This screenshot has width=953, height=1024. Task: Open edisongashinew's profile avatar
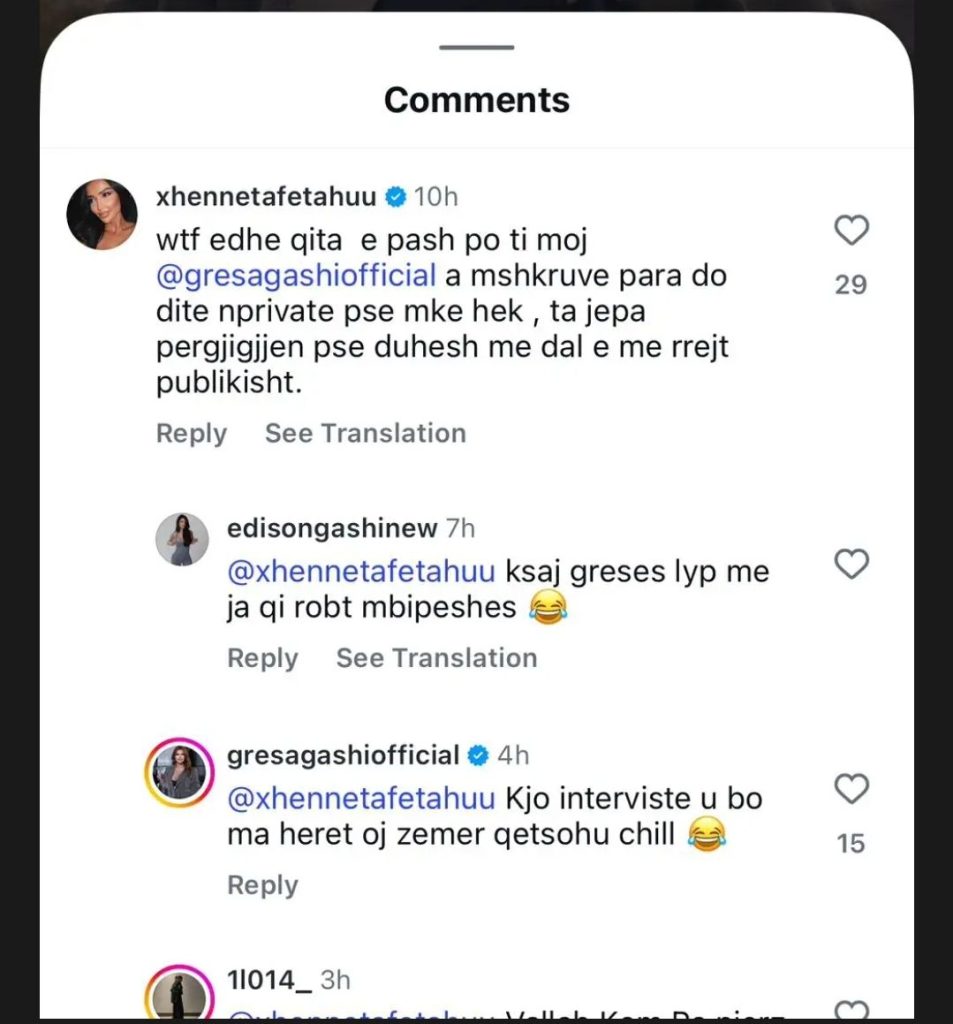pos(182,540)
